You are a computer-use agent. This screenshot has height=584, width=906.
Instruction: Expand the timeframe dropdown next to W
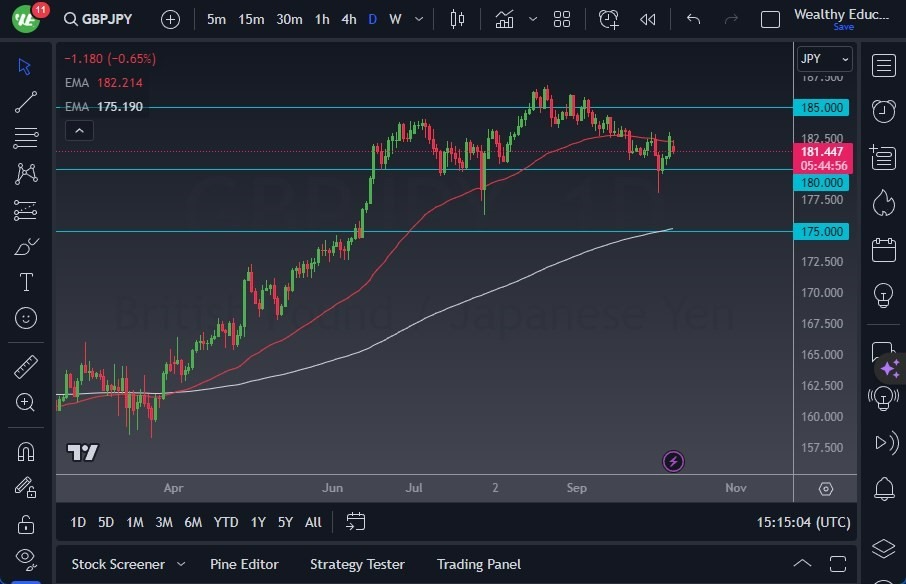[417, 18]
